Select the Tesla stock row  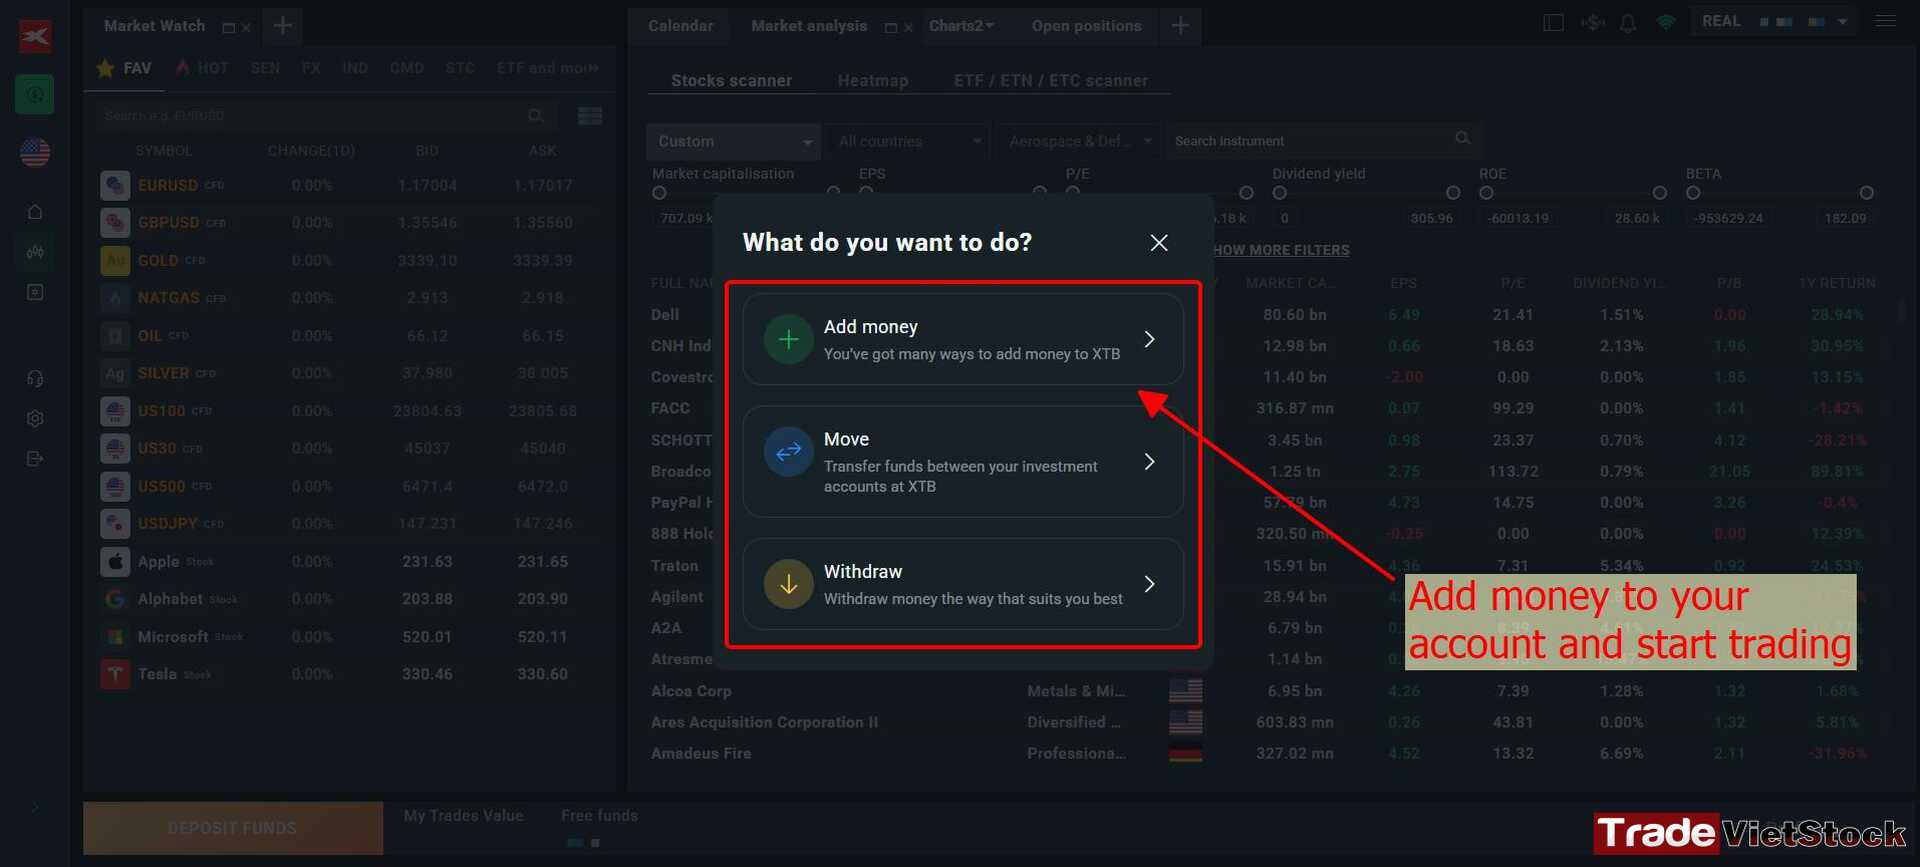[348, 674]
